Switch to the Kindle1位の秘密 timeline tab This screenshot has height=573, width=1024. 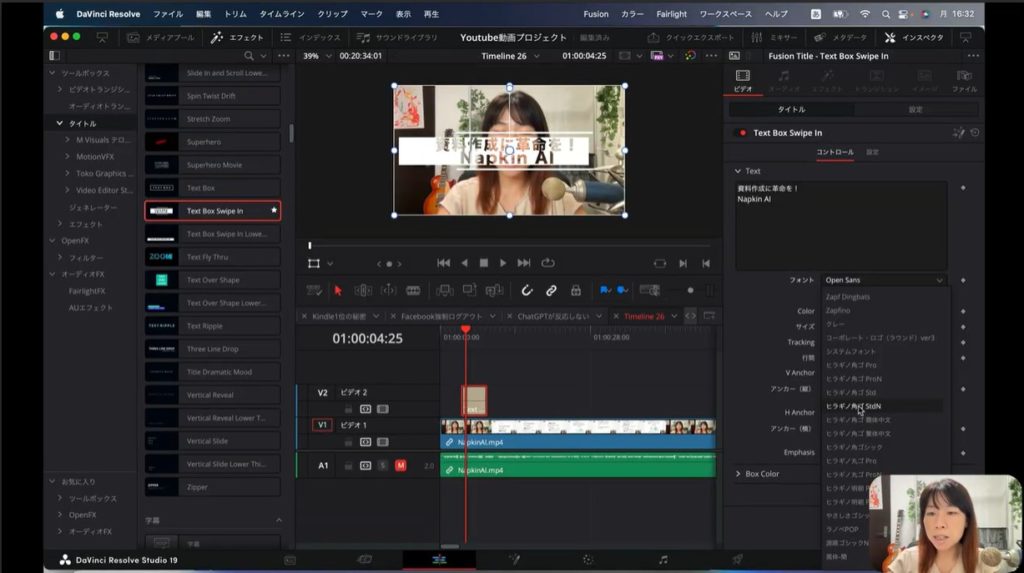[340, 316]
